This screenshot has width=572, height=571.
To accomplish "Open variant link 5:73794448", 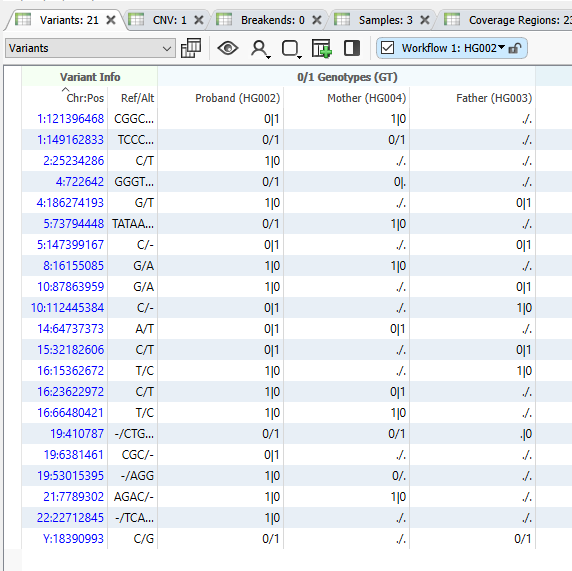I will [x=73, y=224].
